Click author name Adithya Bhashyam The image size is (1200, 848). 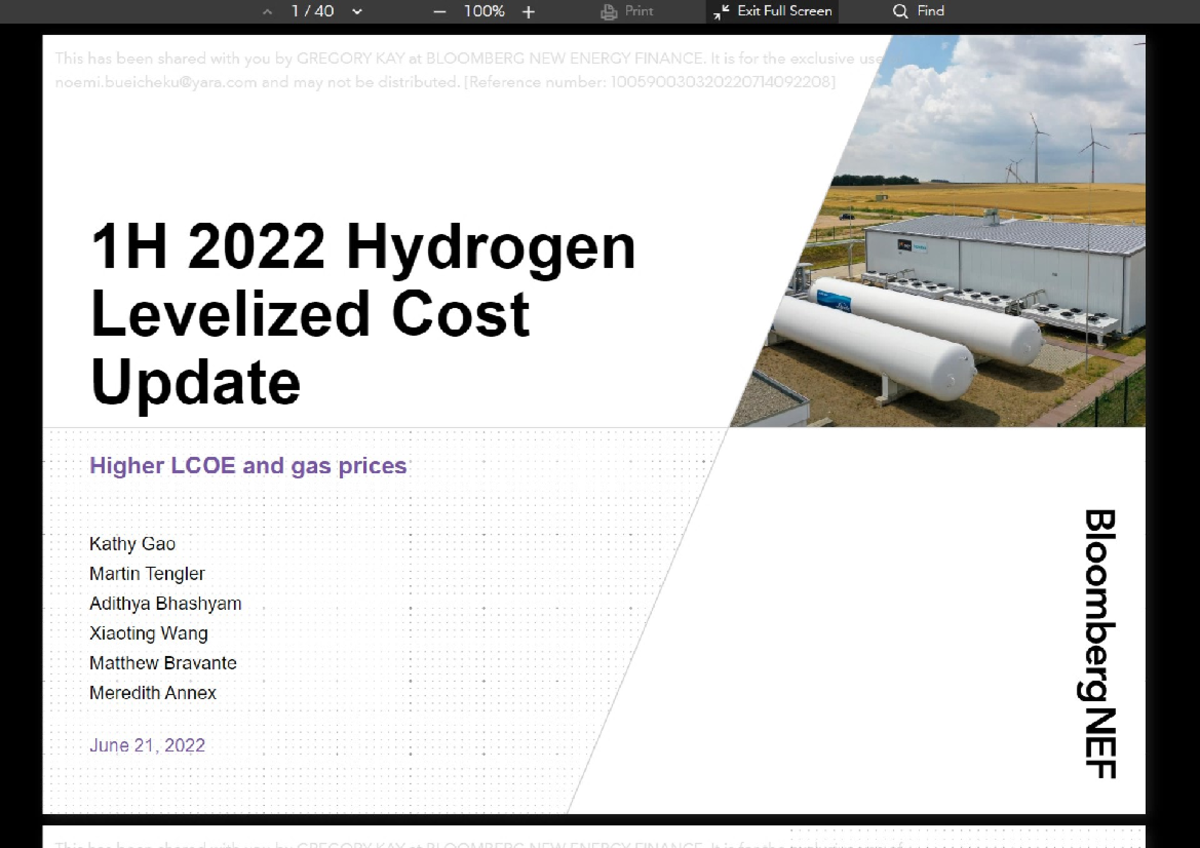click(165, 604)
